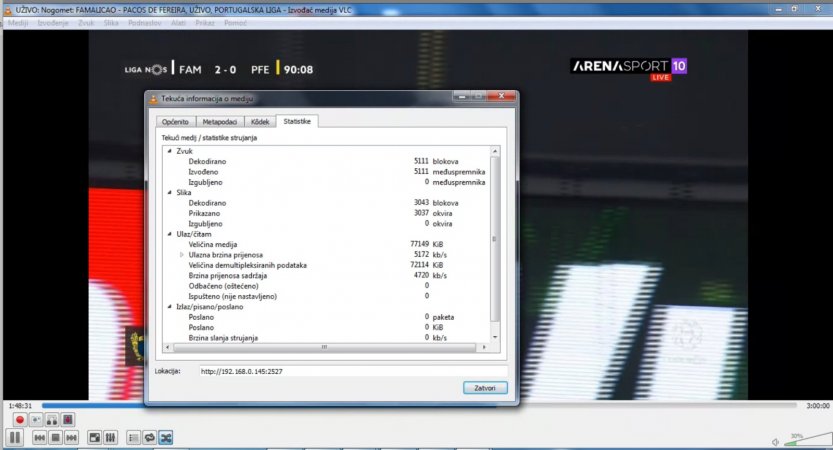The image size is (833, 450).
Task: Select the Ispušteno (nije nastavljeno) row
Action: tap(326, 296)
